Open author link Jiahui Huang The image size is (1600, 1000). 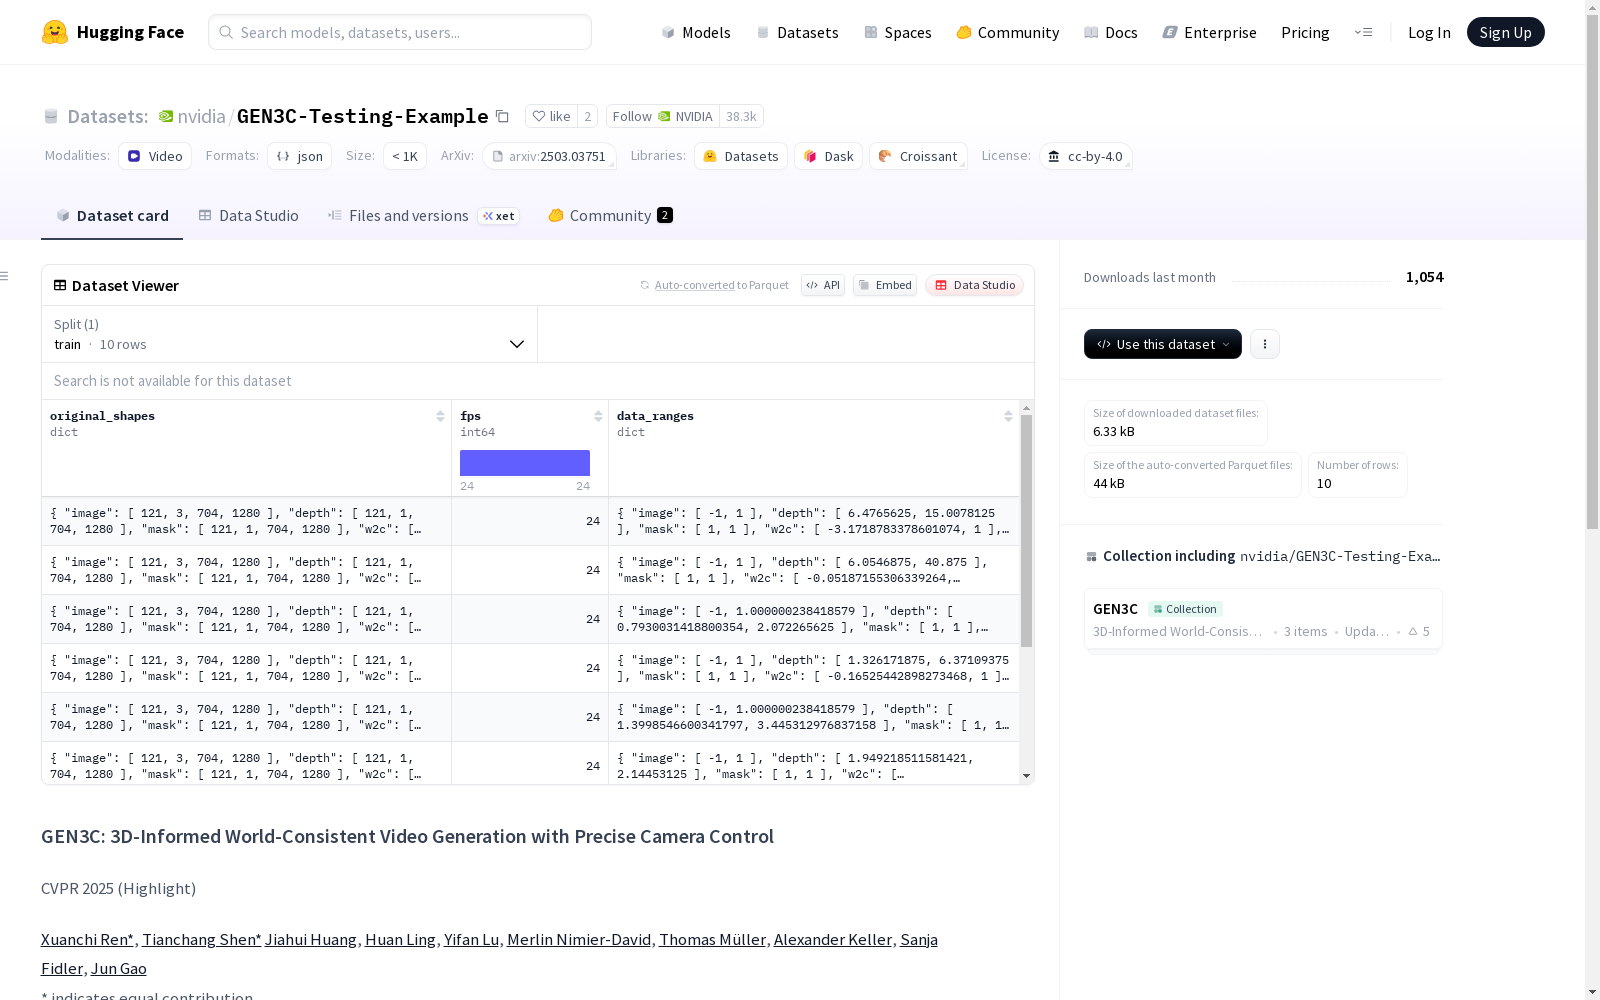click(311, 939)
